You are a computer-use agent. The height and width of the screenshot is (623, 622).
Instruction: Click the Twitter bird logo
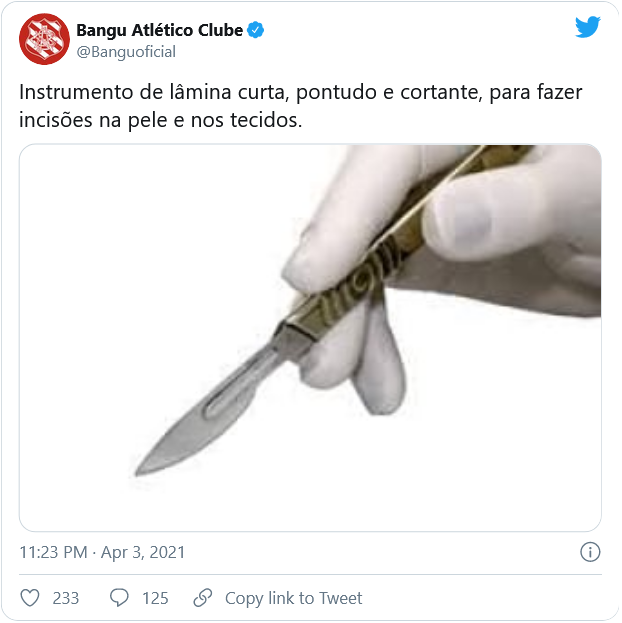point(587,27)
